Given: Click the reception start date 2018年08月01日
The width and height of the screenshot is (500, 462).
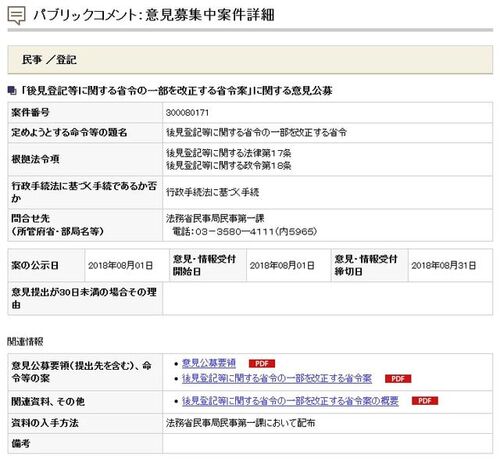Looking at the screenshot, I should [282, 265].
